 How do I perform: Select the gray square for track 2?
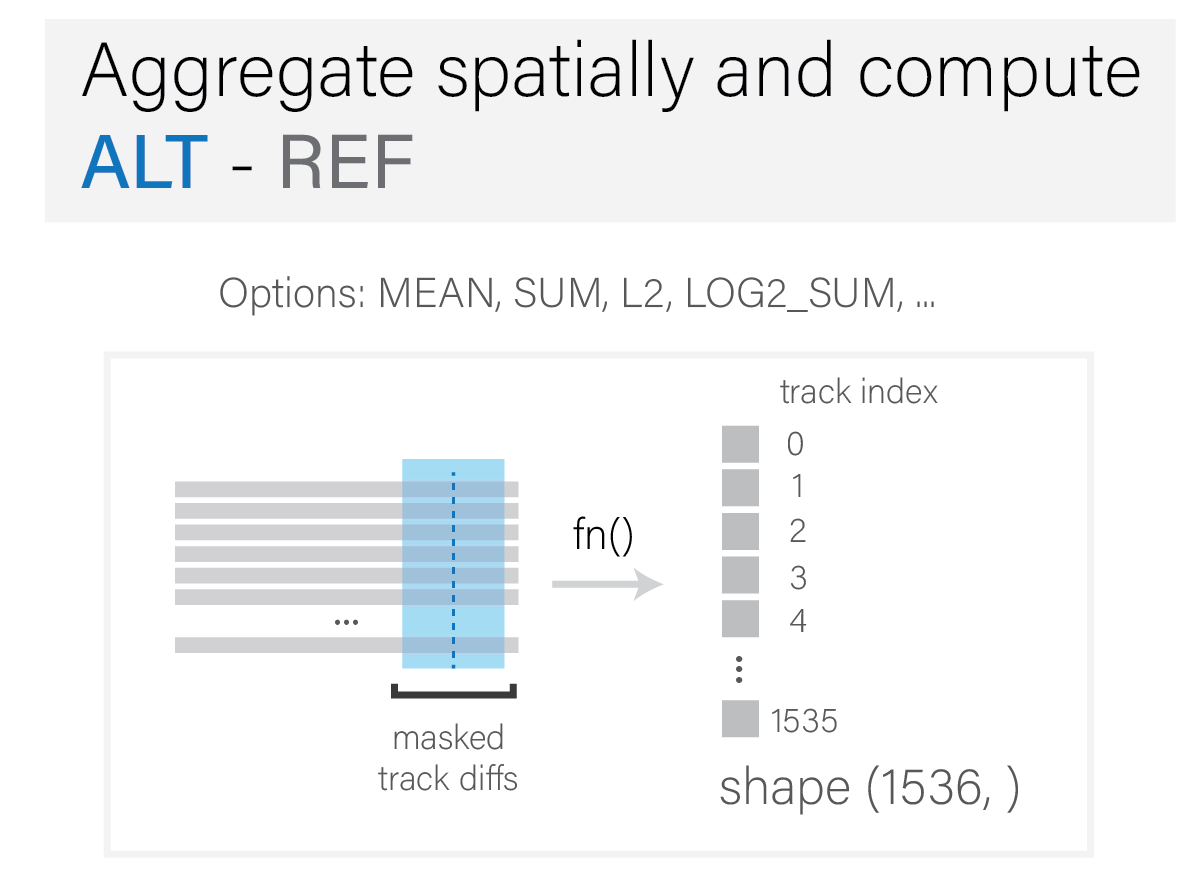click(740, 531)
